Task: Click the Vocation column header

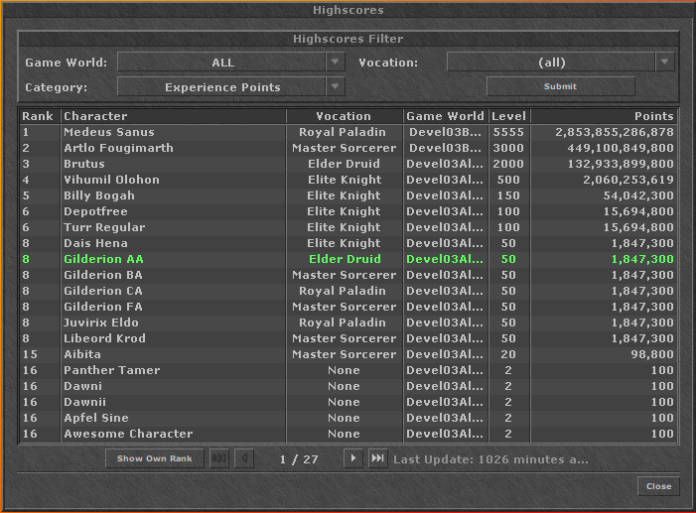Action: pyautogui.click(x=344, y=116)
